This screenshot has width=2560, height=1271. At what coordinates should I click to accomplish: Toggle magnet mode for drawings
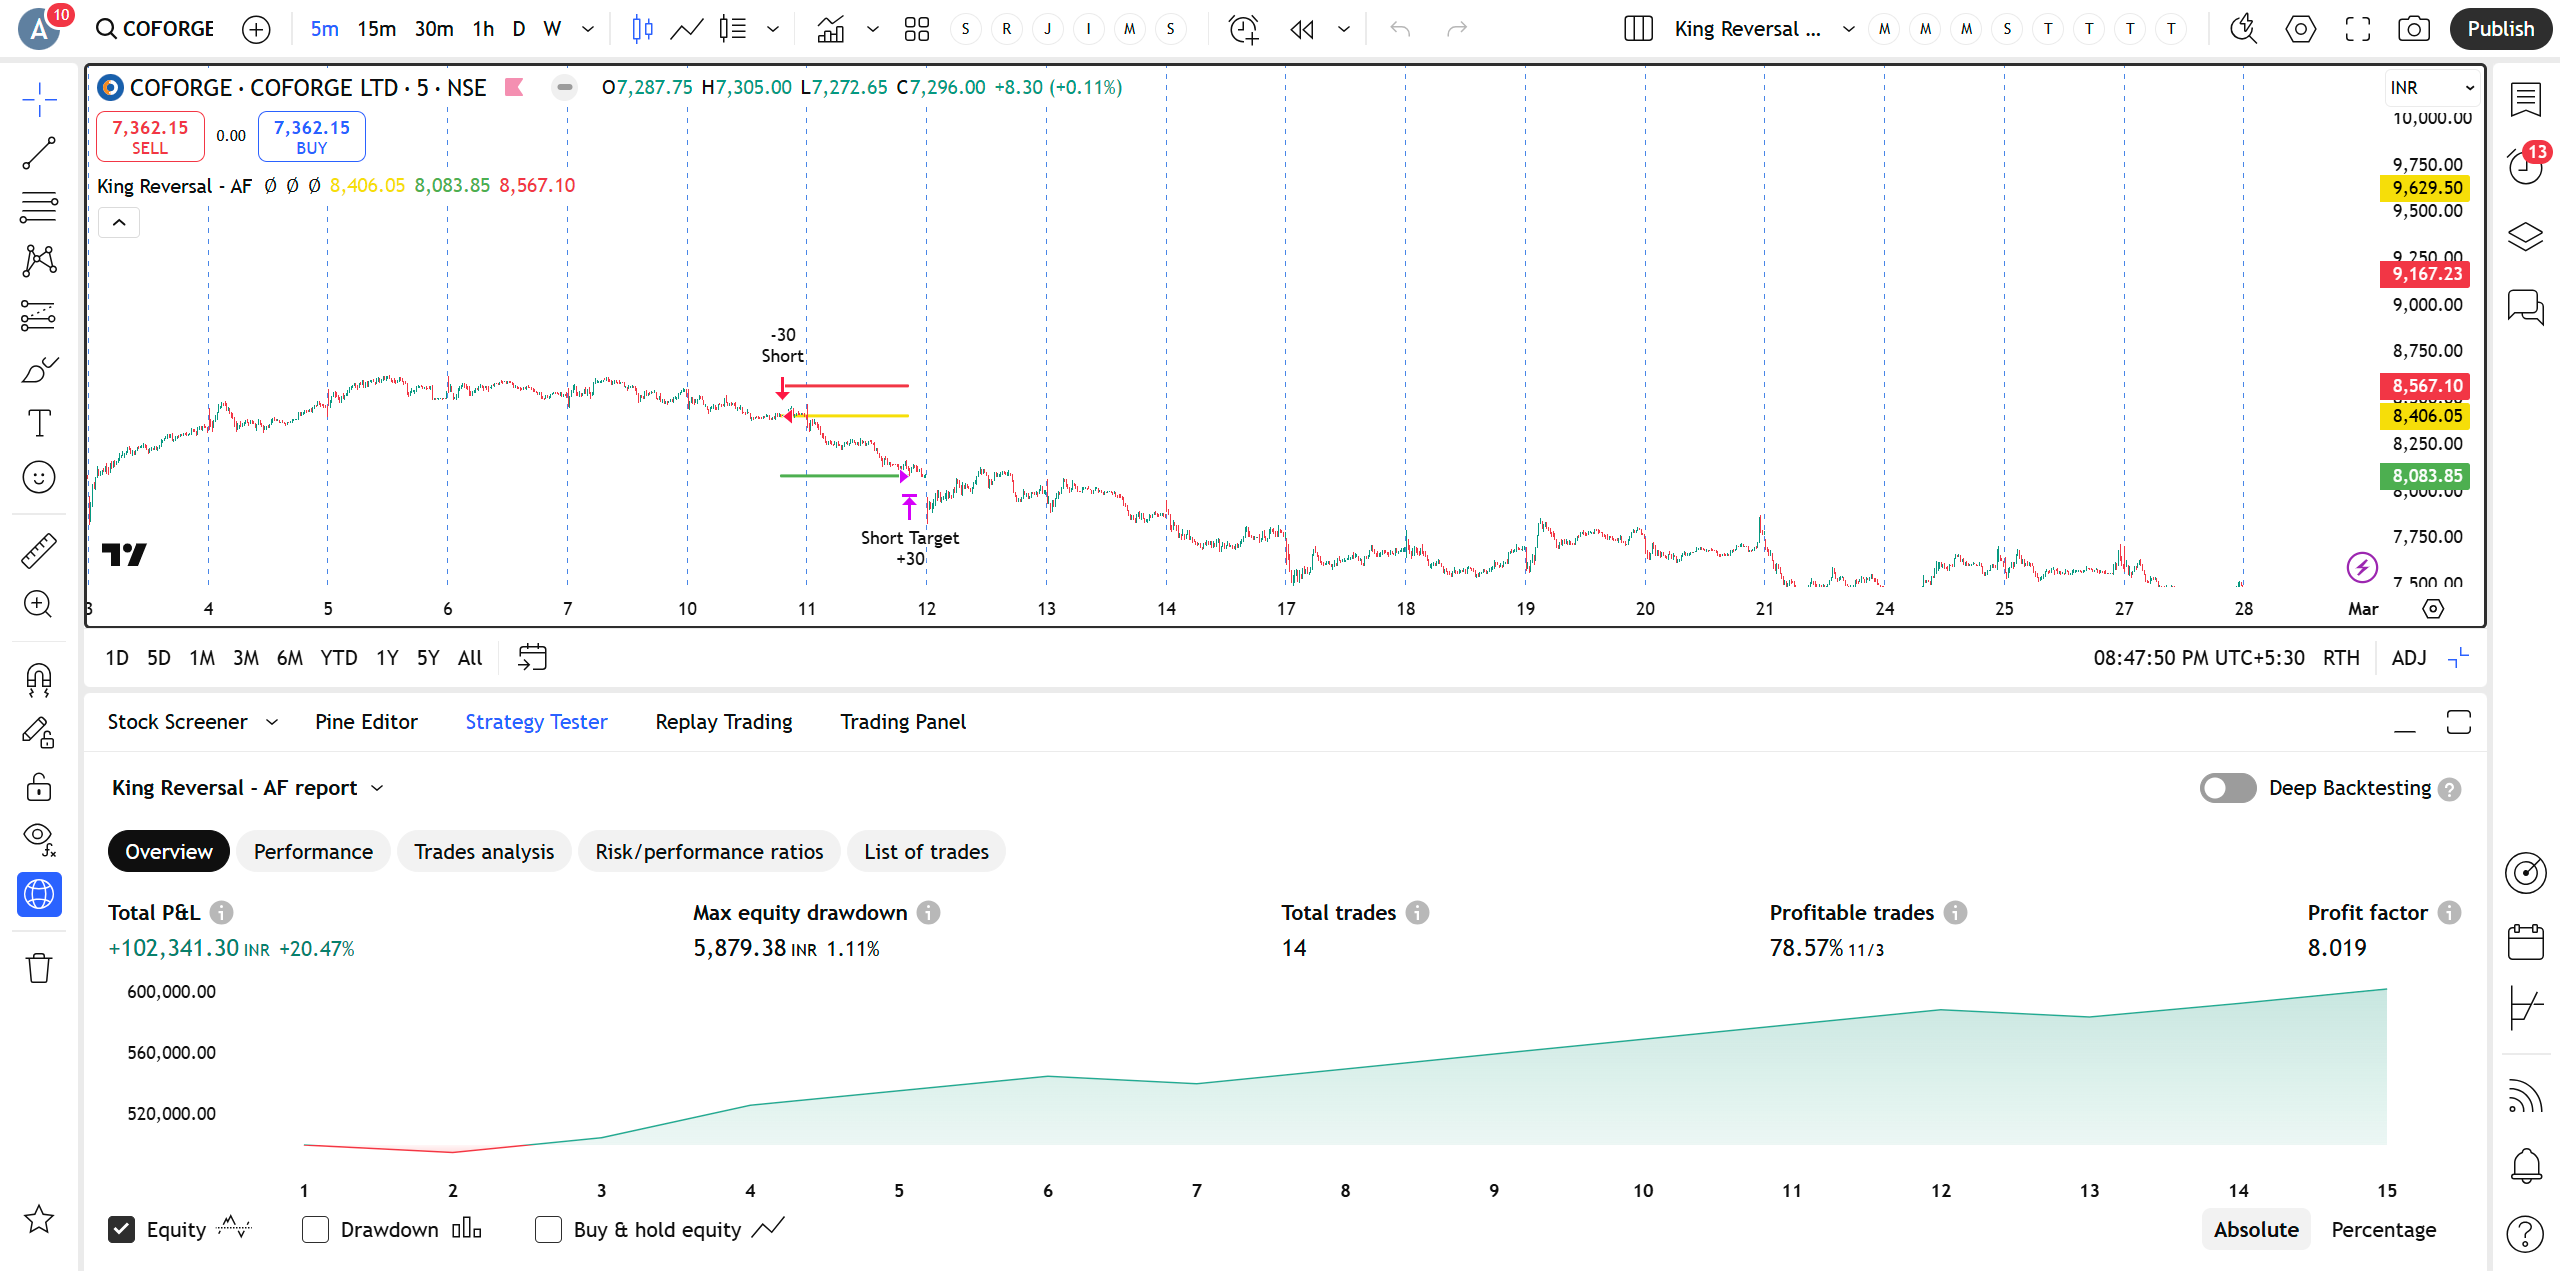(39, 680)
